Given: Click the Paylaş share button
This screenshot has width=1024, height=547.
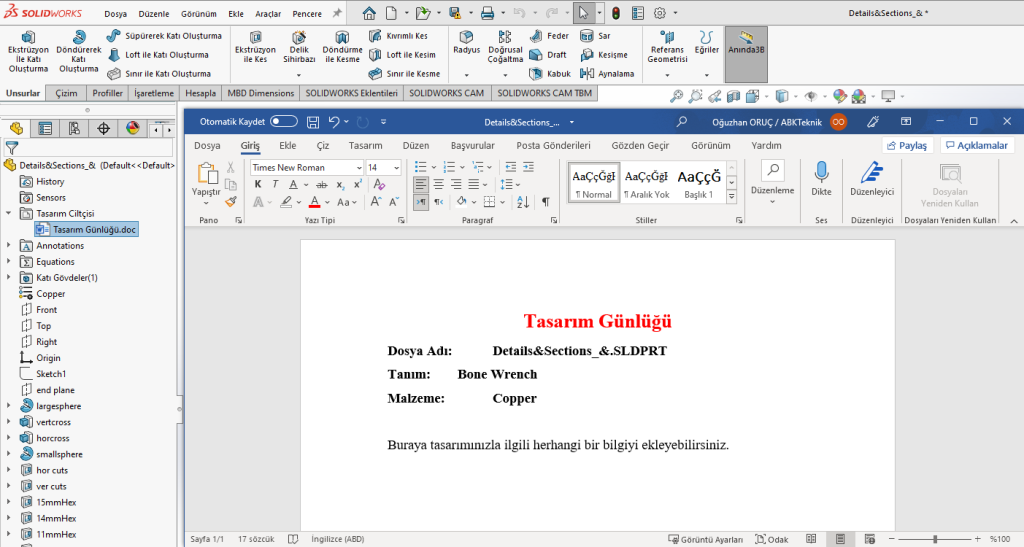Looking at the screenshot, I should point(907,146).
